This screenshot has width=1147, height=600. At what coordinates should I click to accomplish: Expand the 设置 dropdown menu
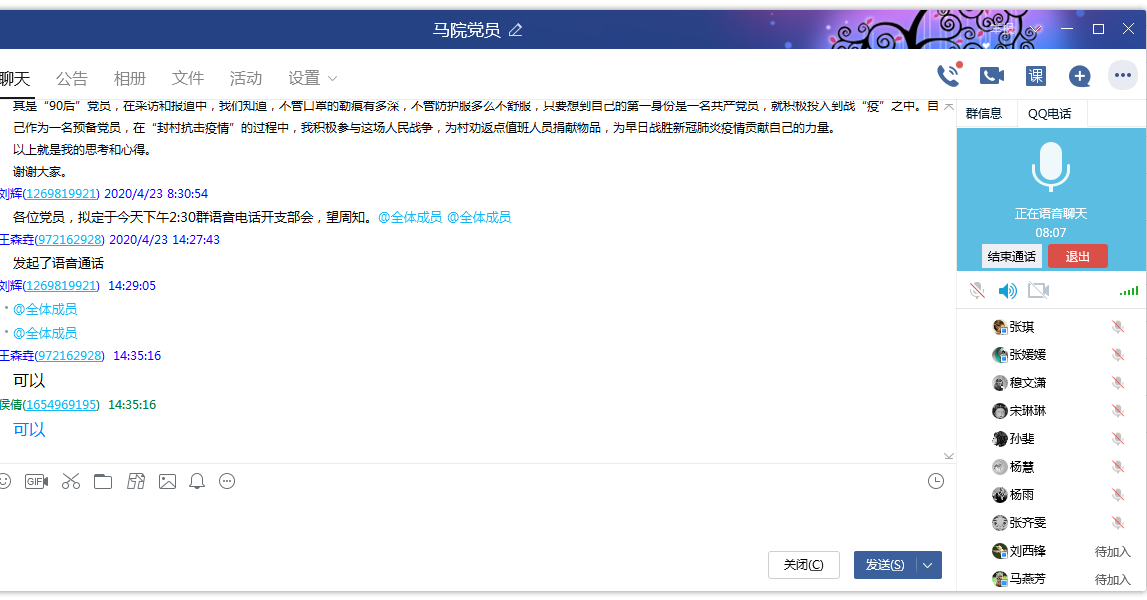pos(312,78)
